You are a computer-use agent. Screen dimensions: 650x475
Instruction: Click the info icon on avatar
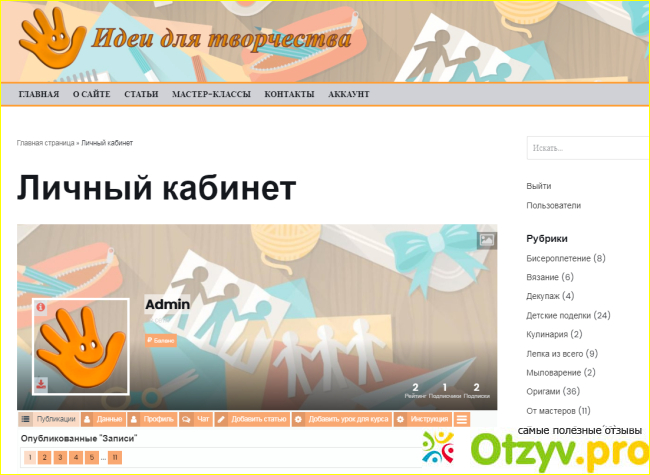coord(41,308)
